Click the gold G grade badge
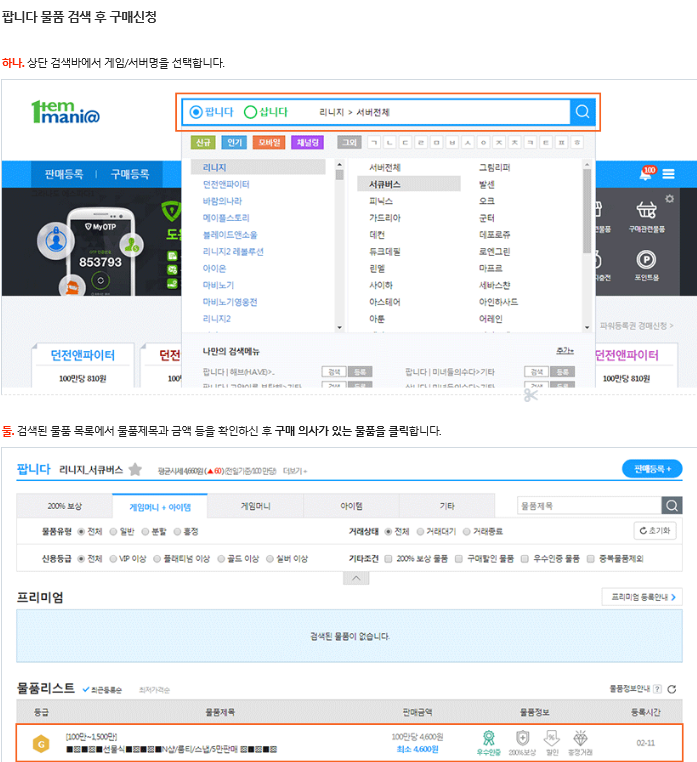Viewport: 697px width, 762px height. (41, 744)
